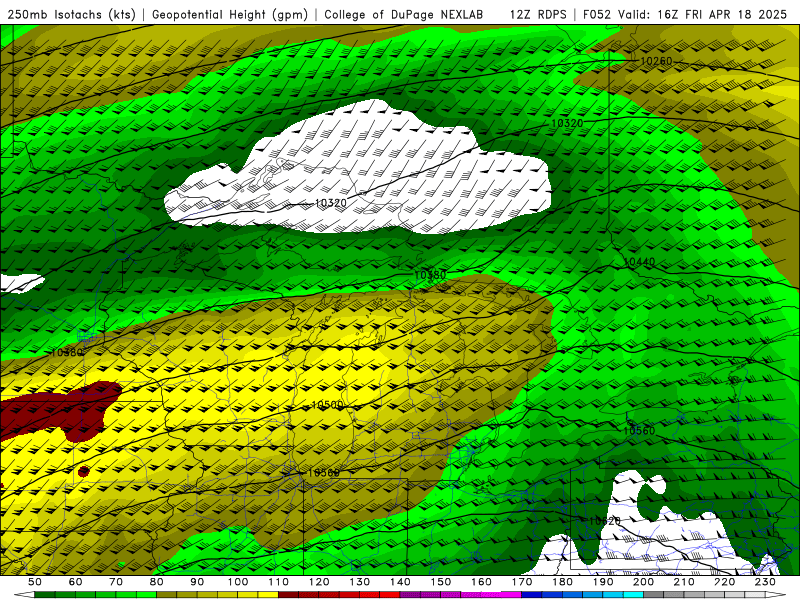
Task: Click 'College of DuPage NEXLAB' in header
Action: click(404, 15)
